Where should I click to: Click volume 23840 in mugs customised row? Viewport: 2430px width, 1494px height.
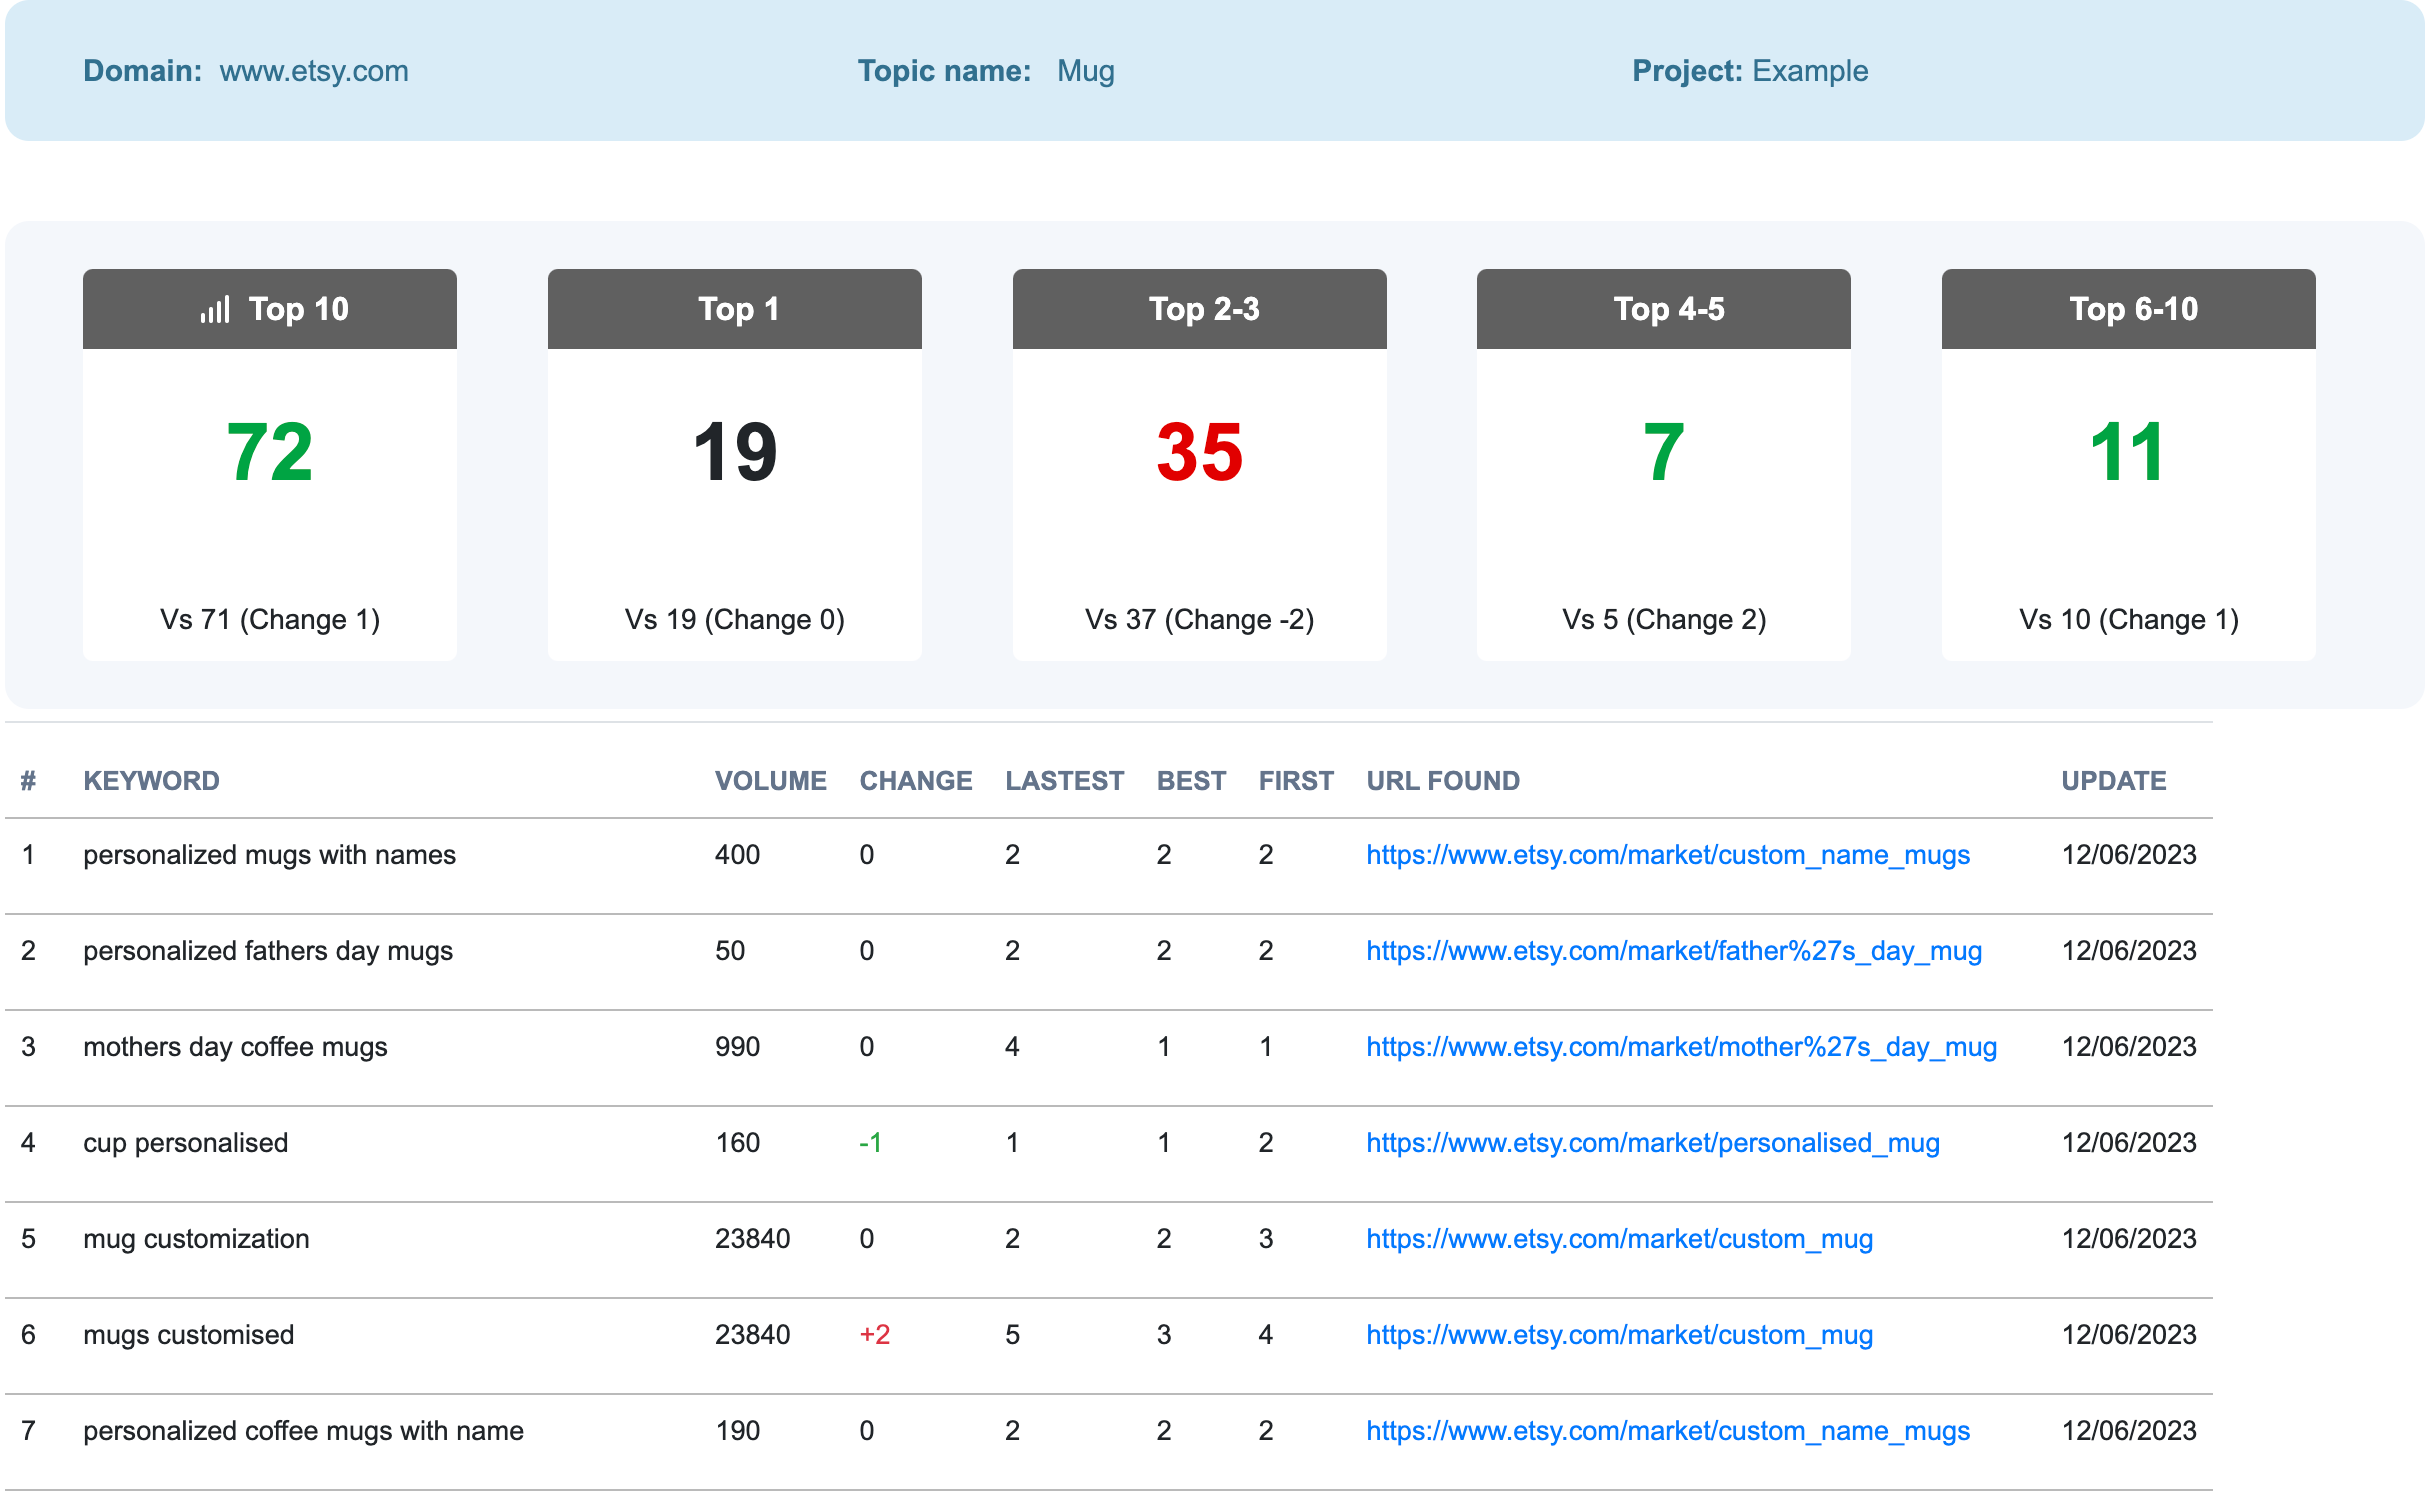point(754,1336)
